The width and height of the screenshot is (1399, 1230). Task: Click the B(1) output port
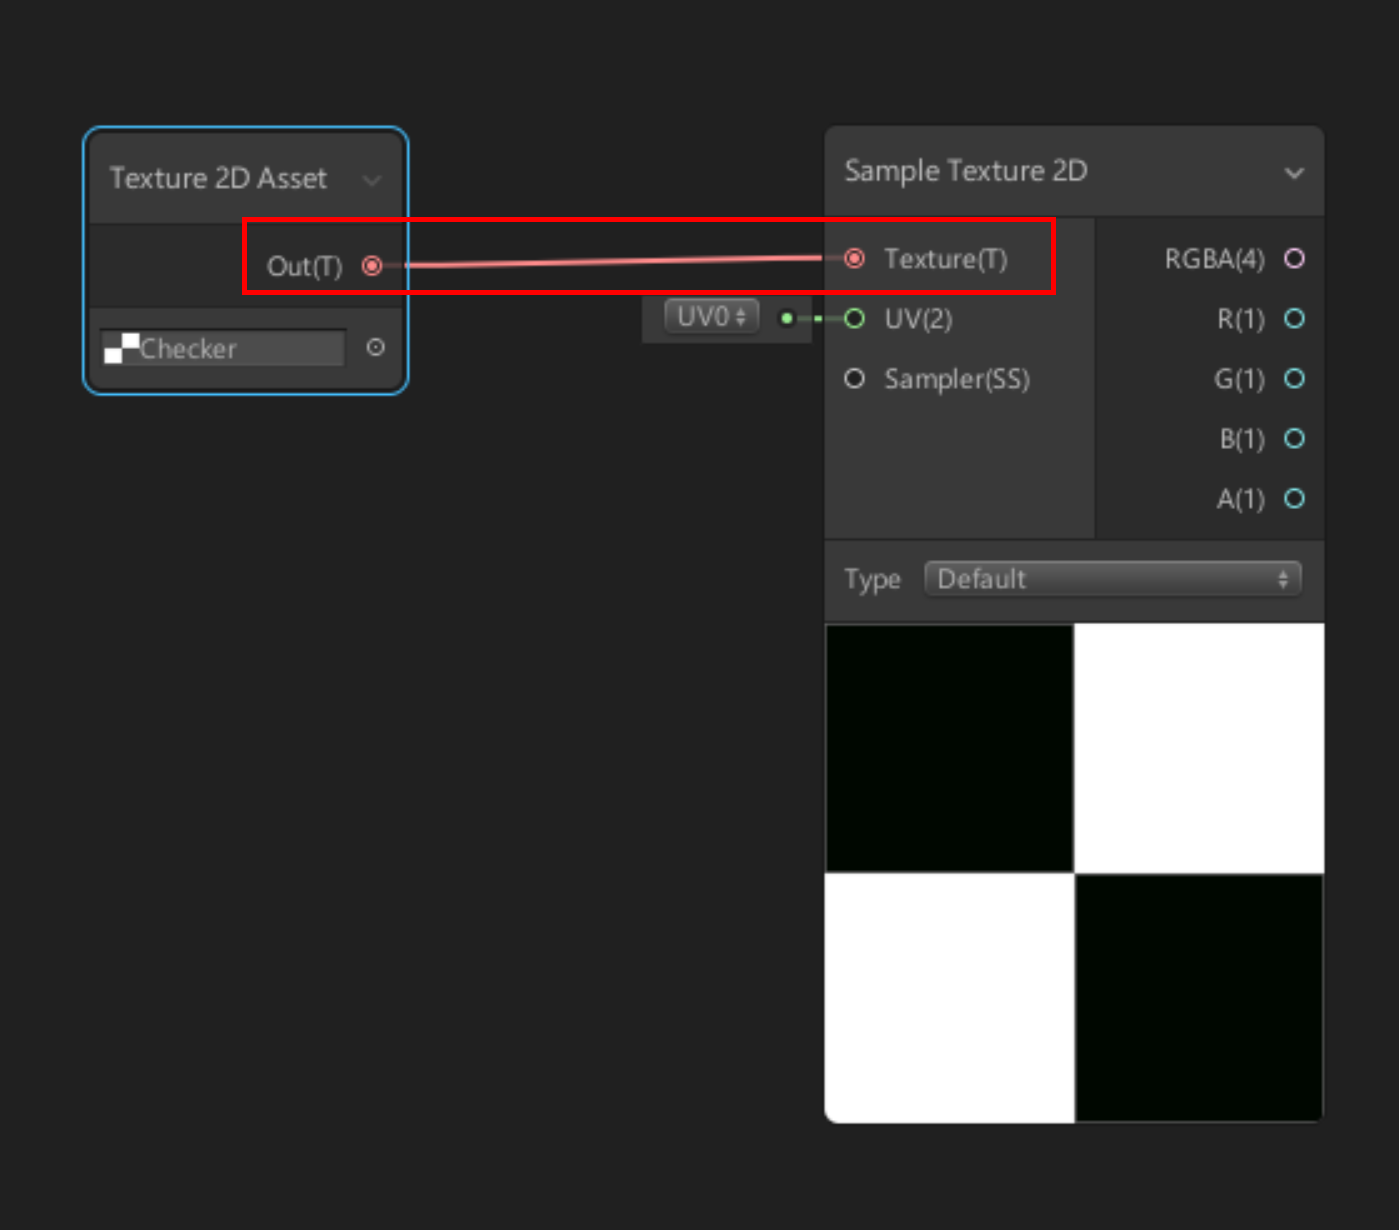point(1294,438)
